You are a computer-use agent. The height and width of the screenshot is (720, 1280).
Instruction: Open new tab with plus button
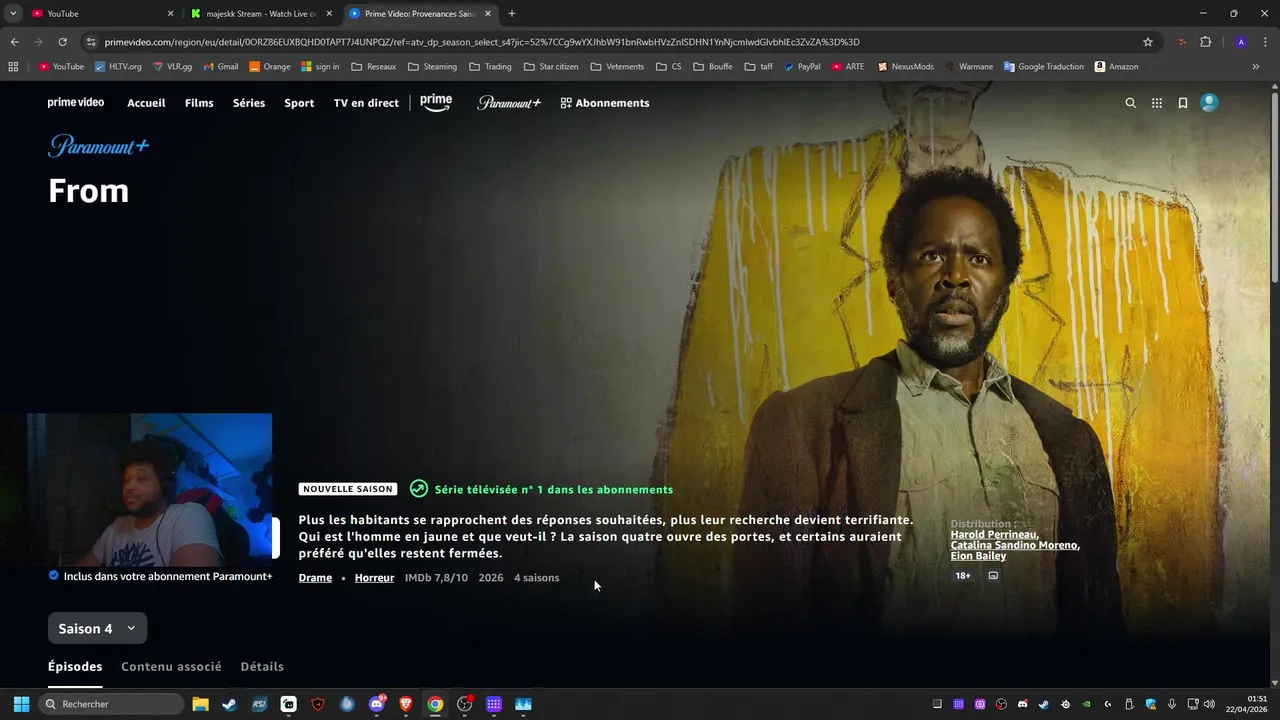(x=512, y=14)
